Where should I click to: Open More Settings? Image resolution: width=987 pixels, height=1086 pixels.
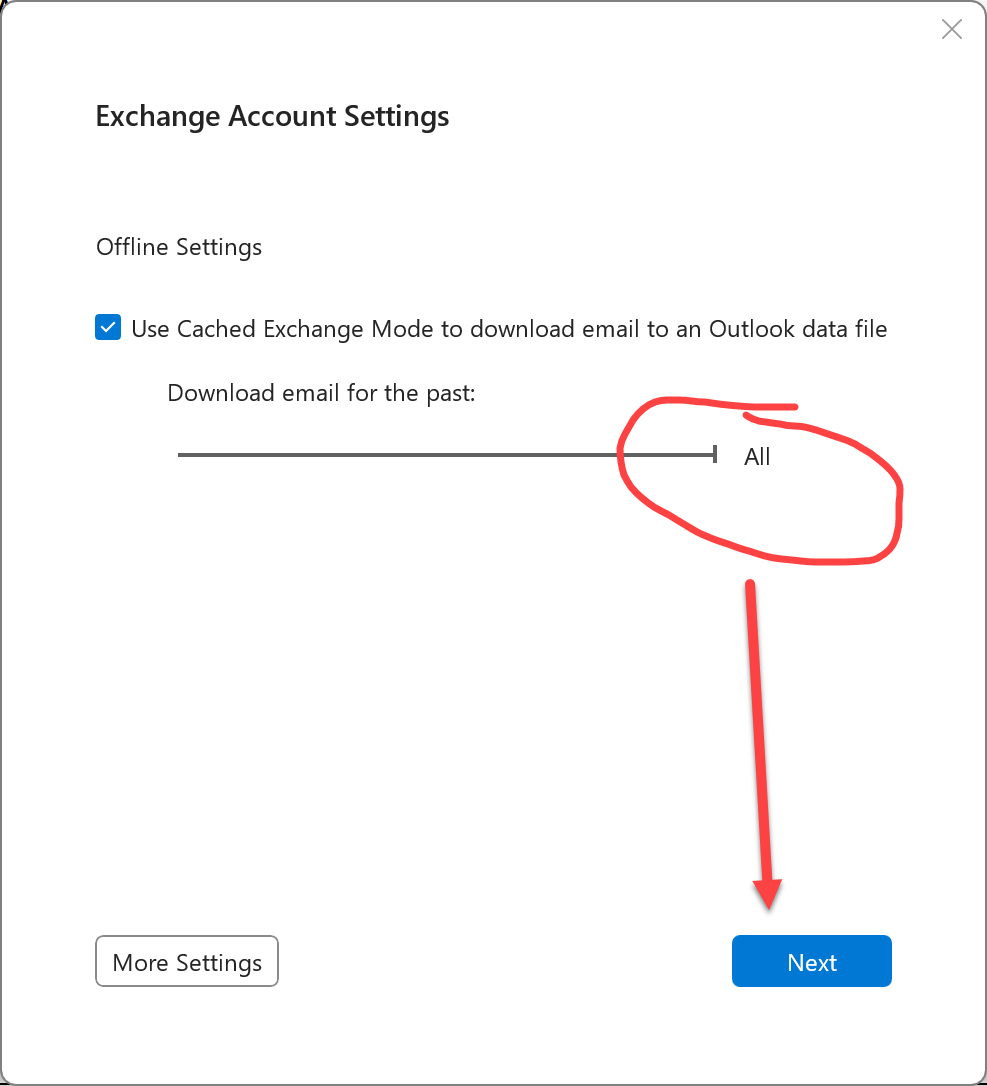[x=186, y=961]
